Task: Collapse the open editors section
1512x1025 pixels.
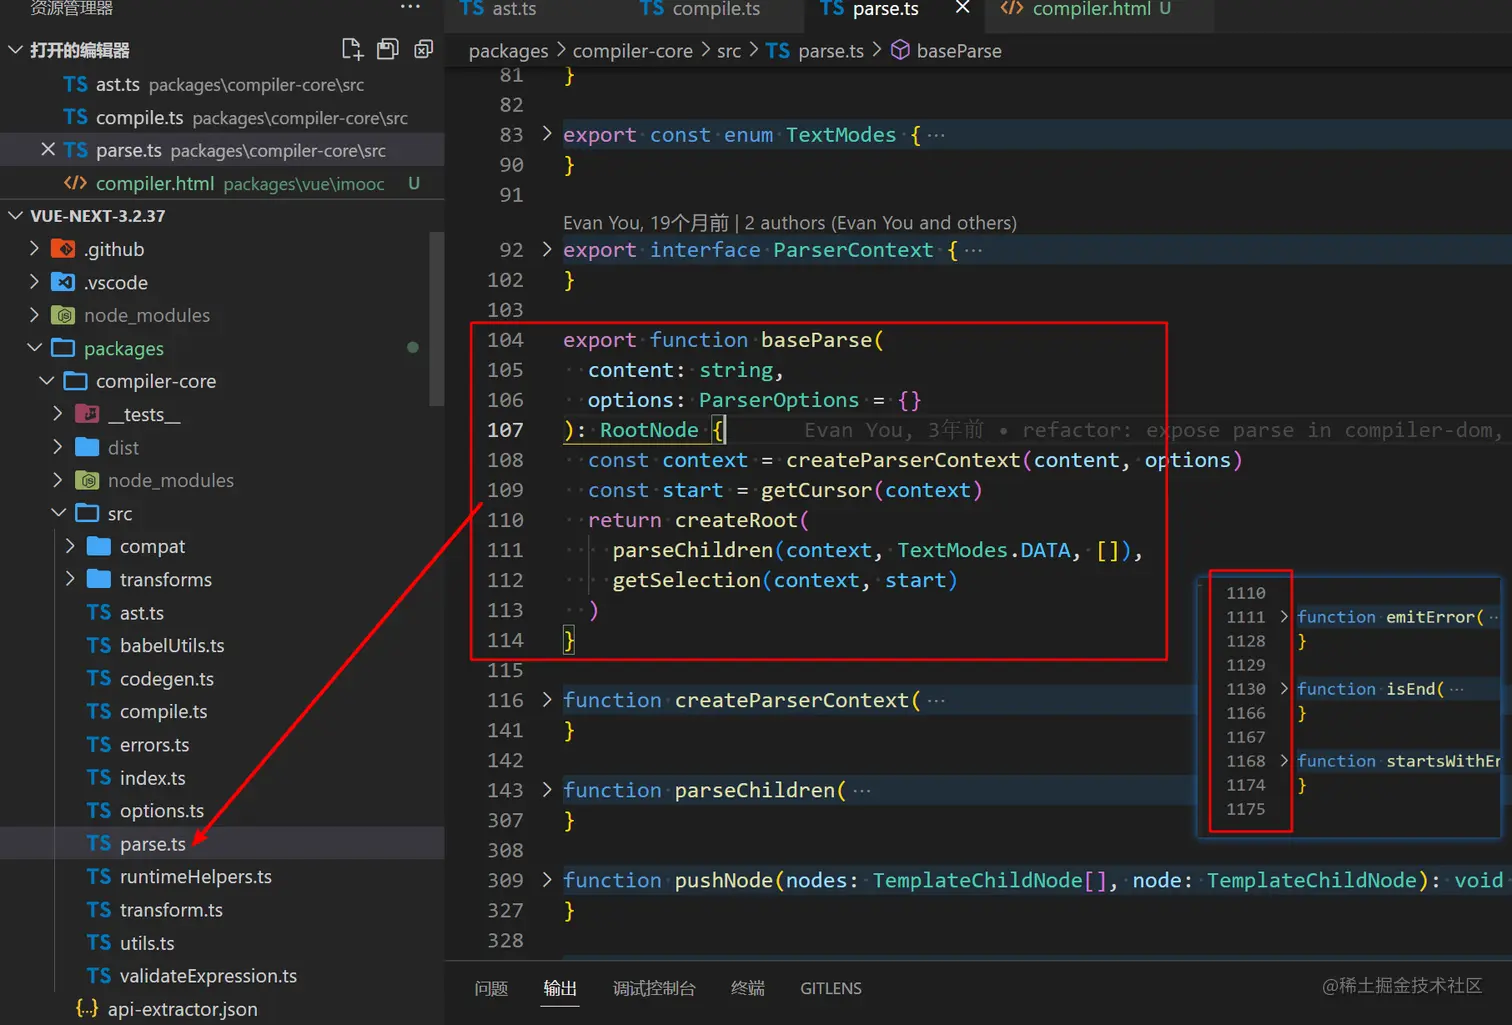Action: pyautogui.click(x=15, y=49)
